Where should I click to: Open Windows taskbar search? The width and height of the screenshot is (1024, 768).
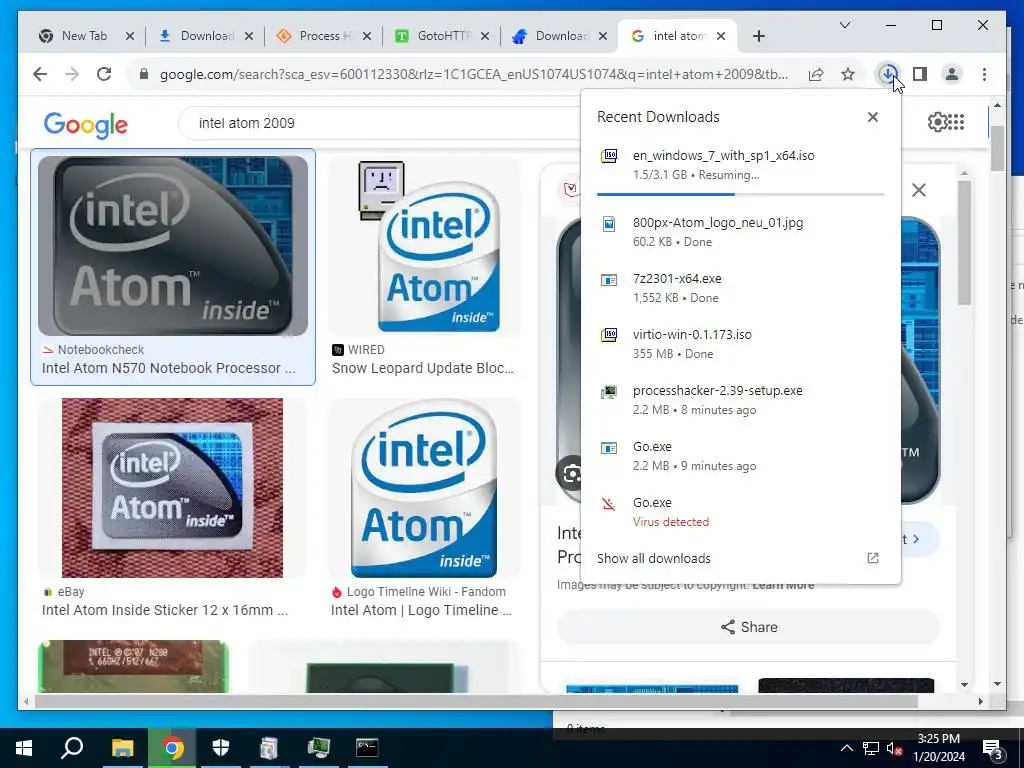[x=72, y=747]
